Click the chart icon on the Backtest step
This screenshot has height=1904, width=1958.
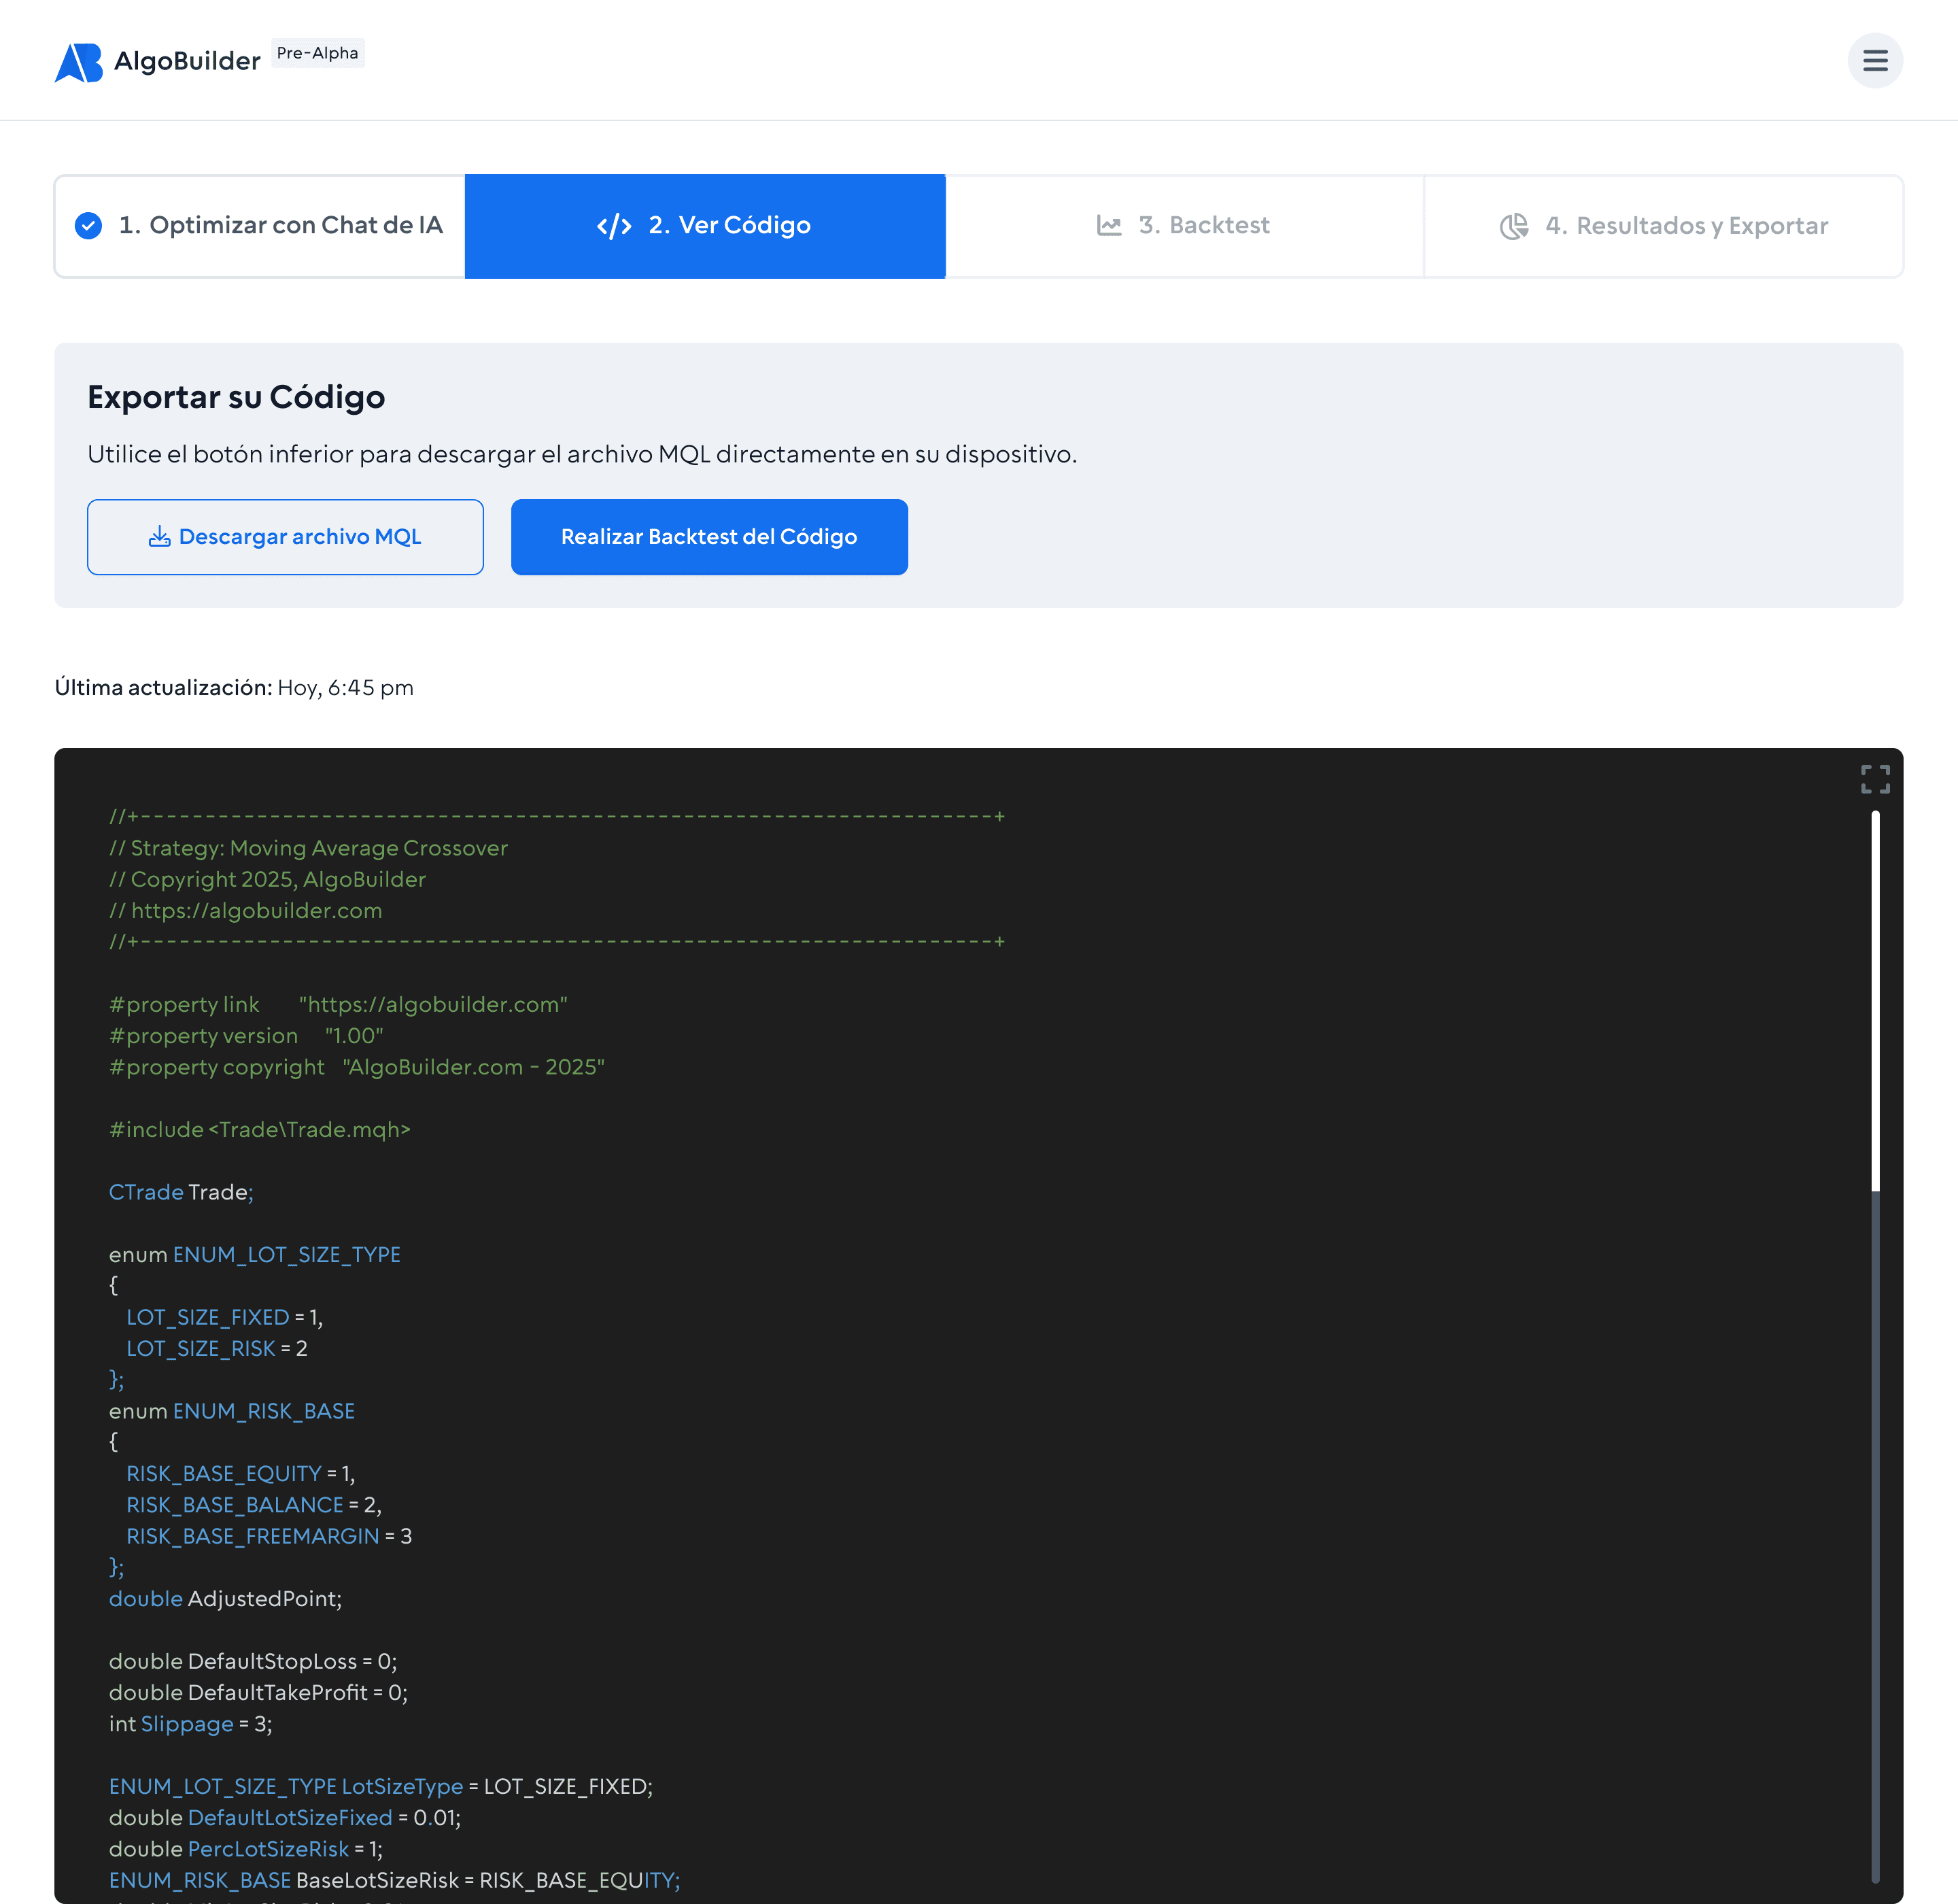pyautogui.click(x=1110, y=225)
